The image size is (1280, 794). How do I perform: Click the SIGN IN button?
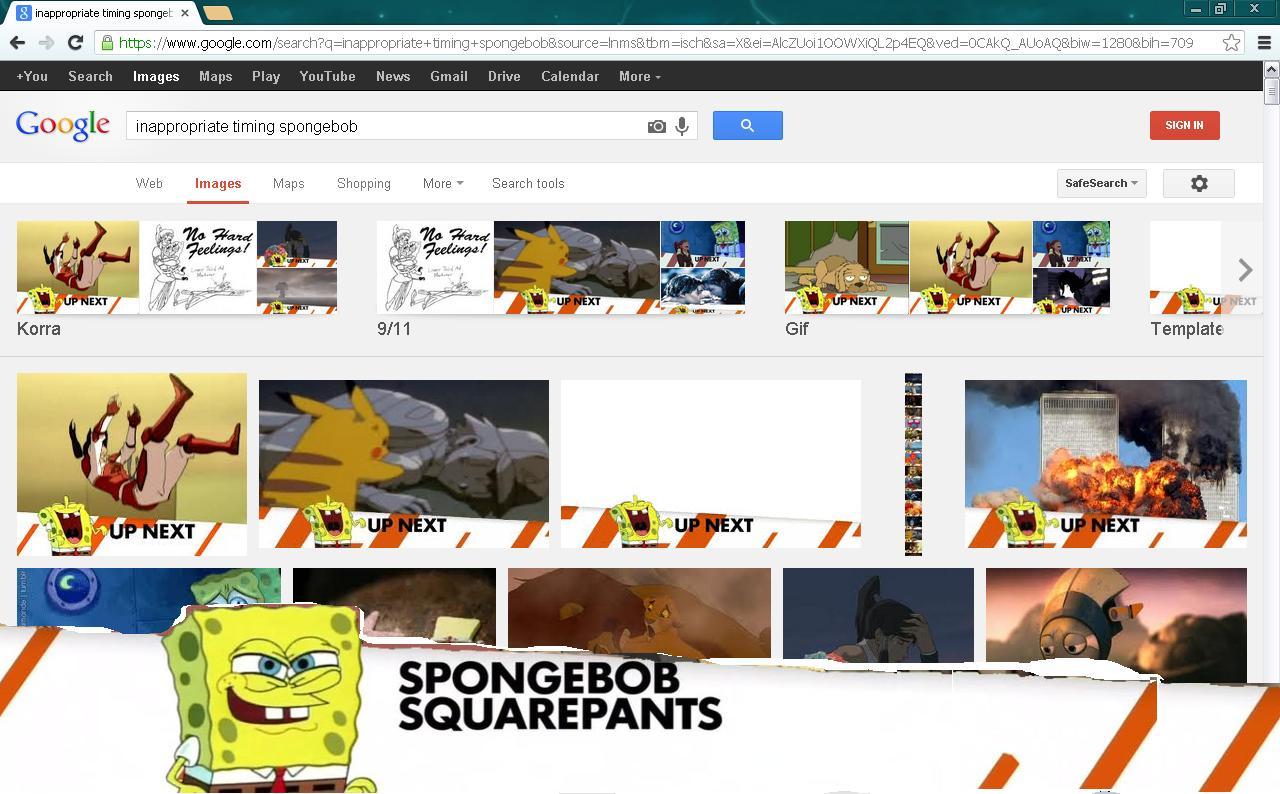pyautogui.click(x=1184, y=125)
